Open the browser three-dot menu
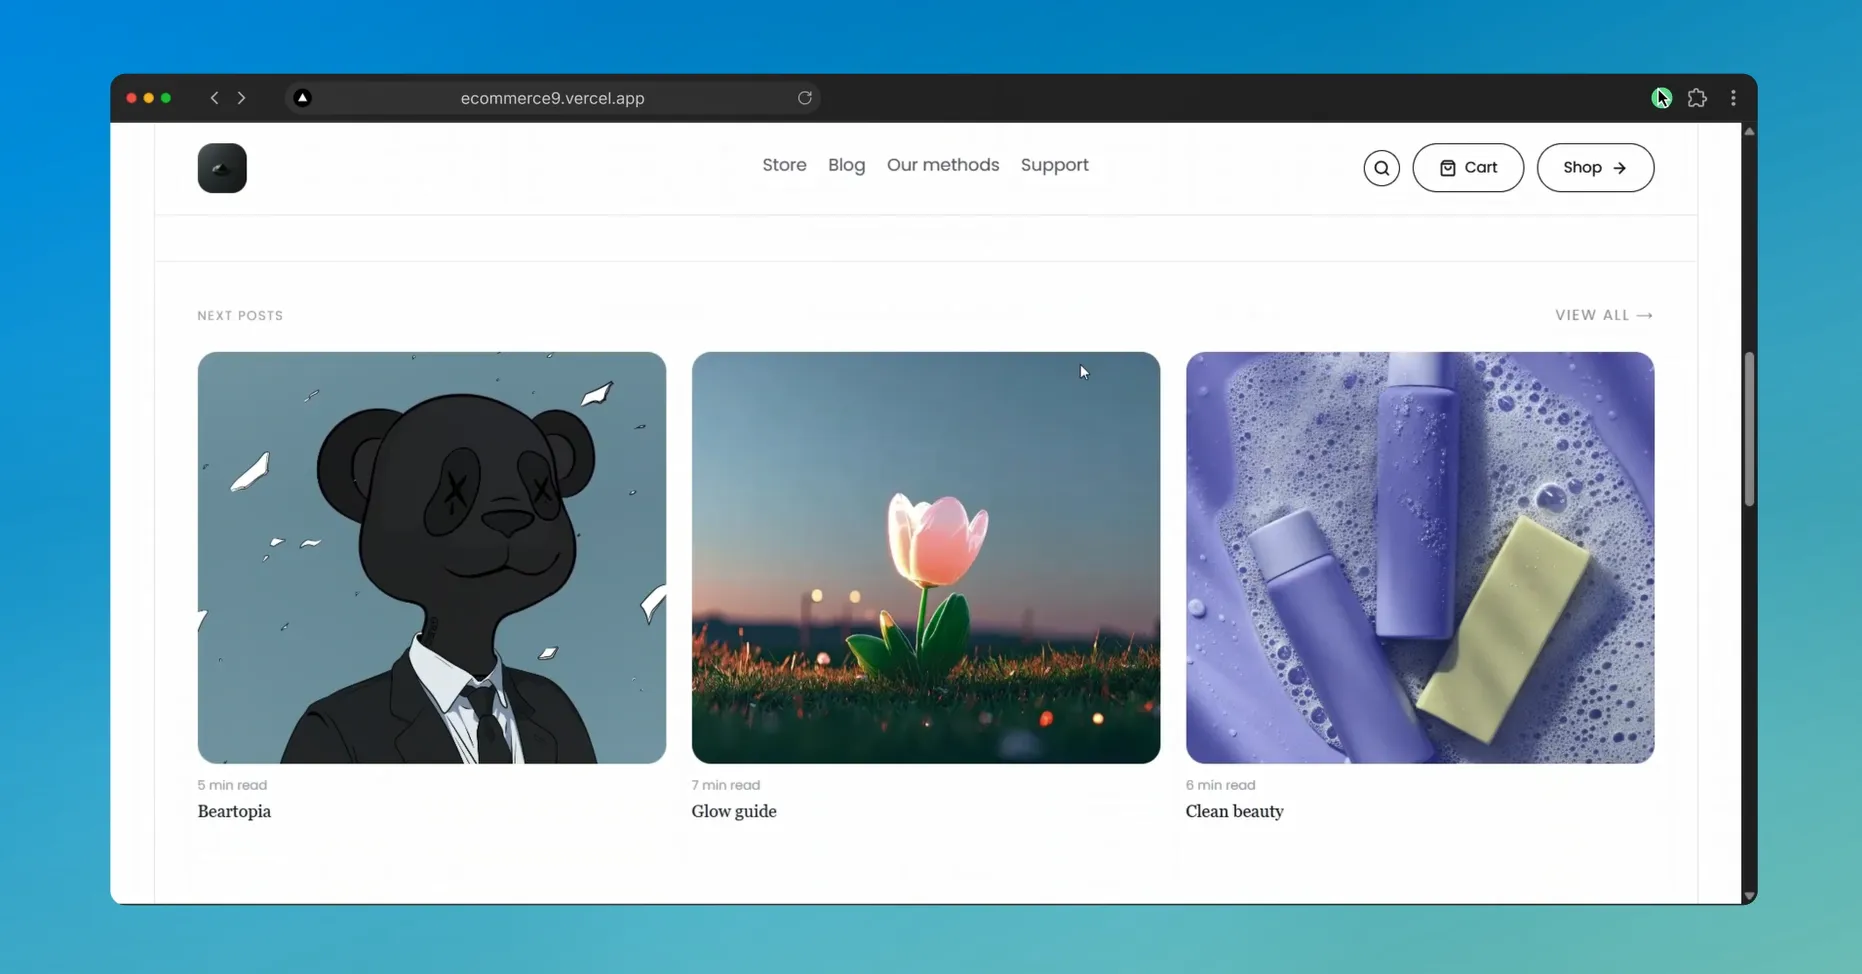This screenshot has width=1862, height=974. click(1733, 98)
